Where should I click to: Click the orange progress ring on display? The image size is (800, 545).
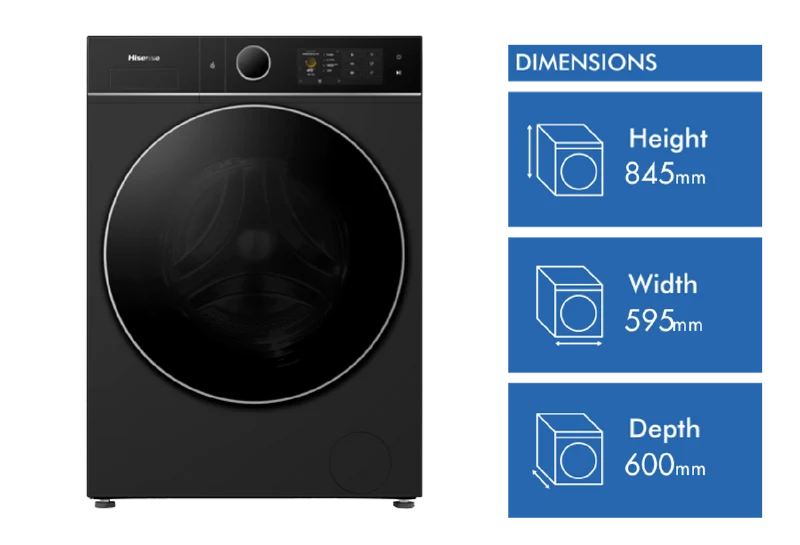coord(310,63)
